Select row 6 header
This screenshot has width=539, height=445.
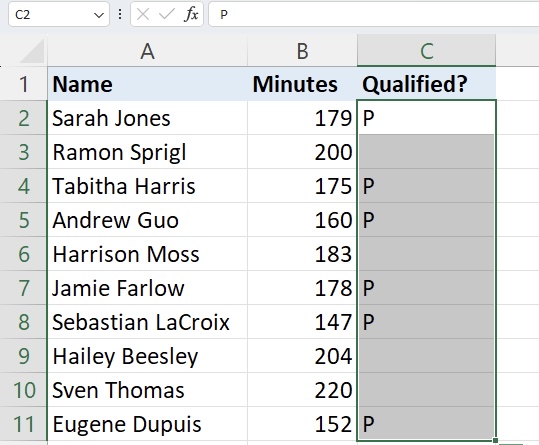point(23,254)
